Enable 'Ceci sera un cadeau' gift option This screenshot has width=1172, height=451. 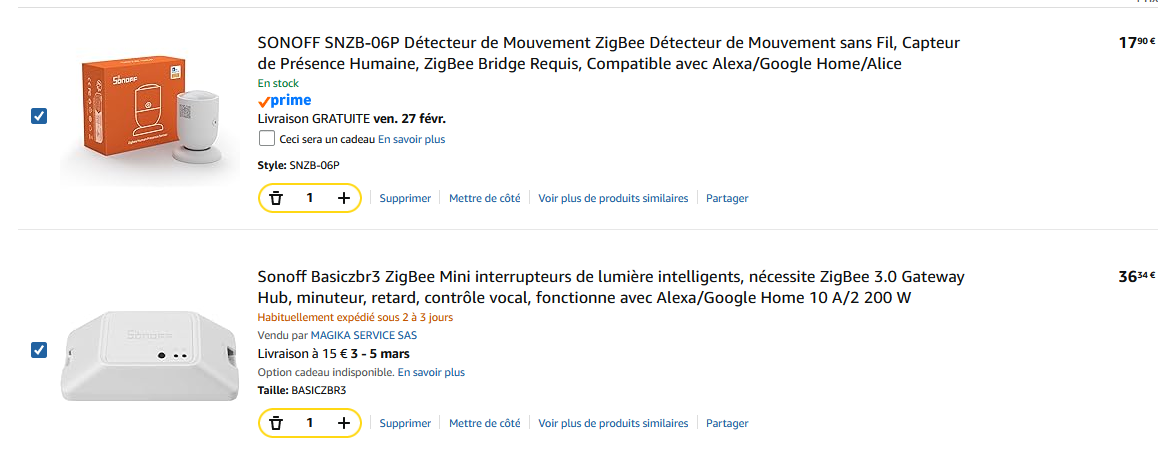[x=267, y=139]
